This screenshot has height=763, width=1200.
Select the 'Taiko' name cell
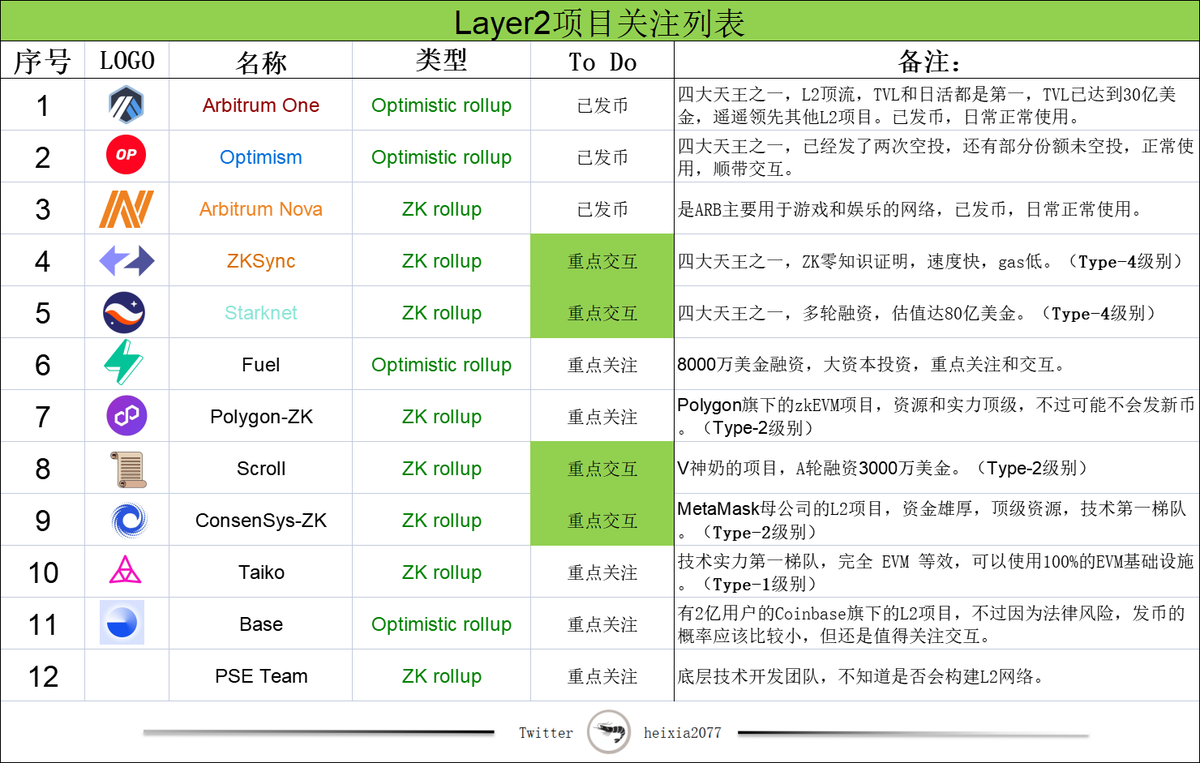click(261, 573)
